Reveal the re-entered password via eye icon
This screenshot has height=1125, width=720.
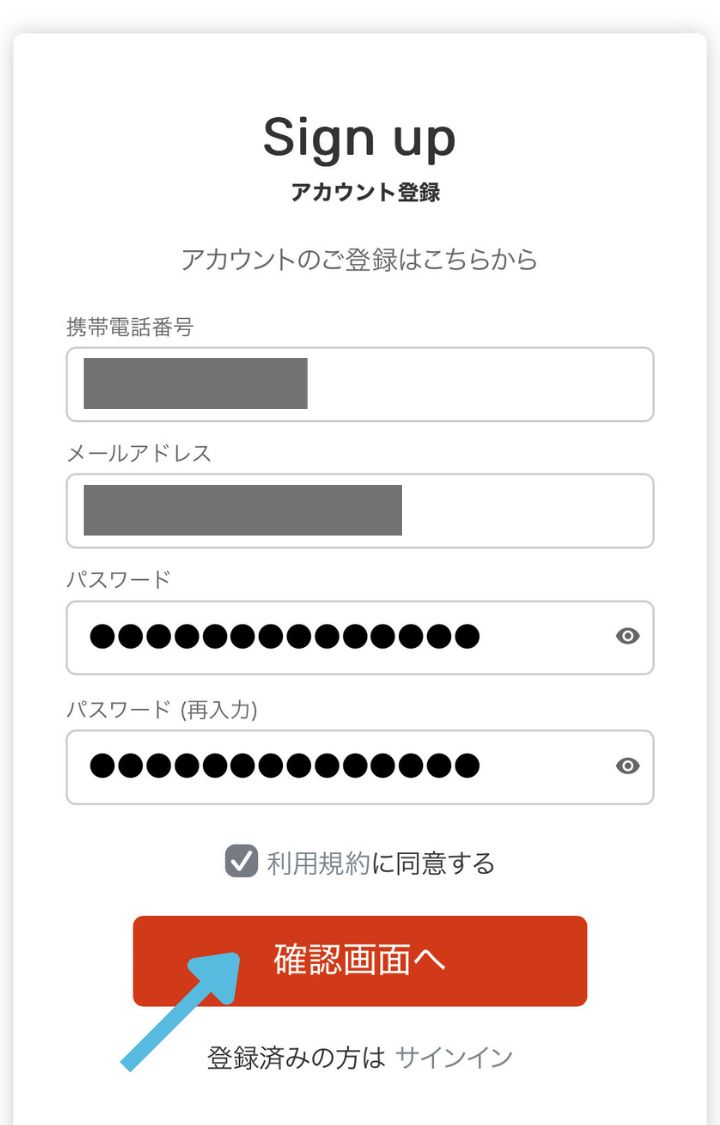point(627,767)
